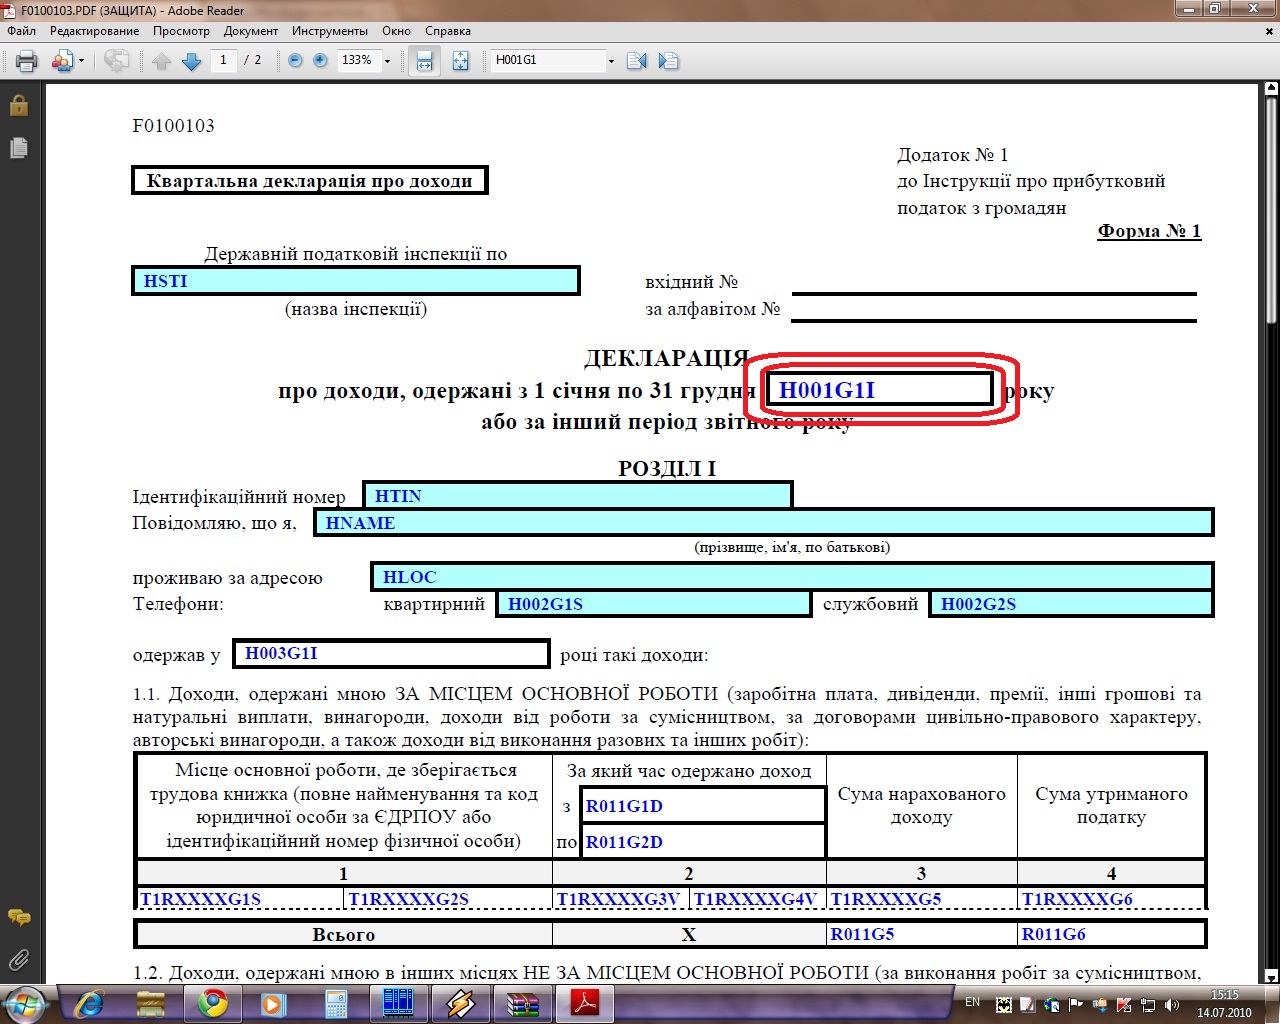Click the zoom in plus button
This screenshot has width=1280, height=1024.
[x=320, y=61]
